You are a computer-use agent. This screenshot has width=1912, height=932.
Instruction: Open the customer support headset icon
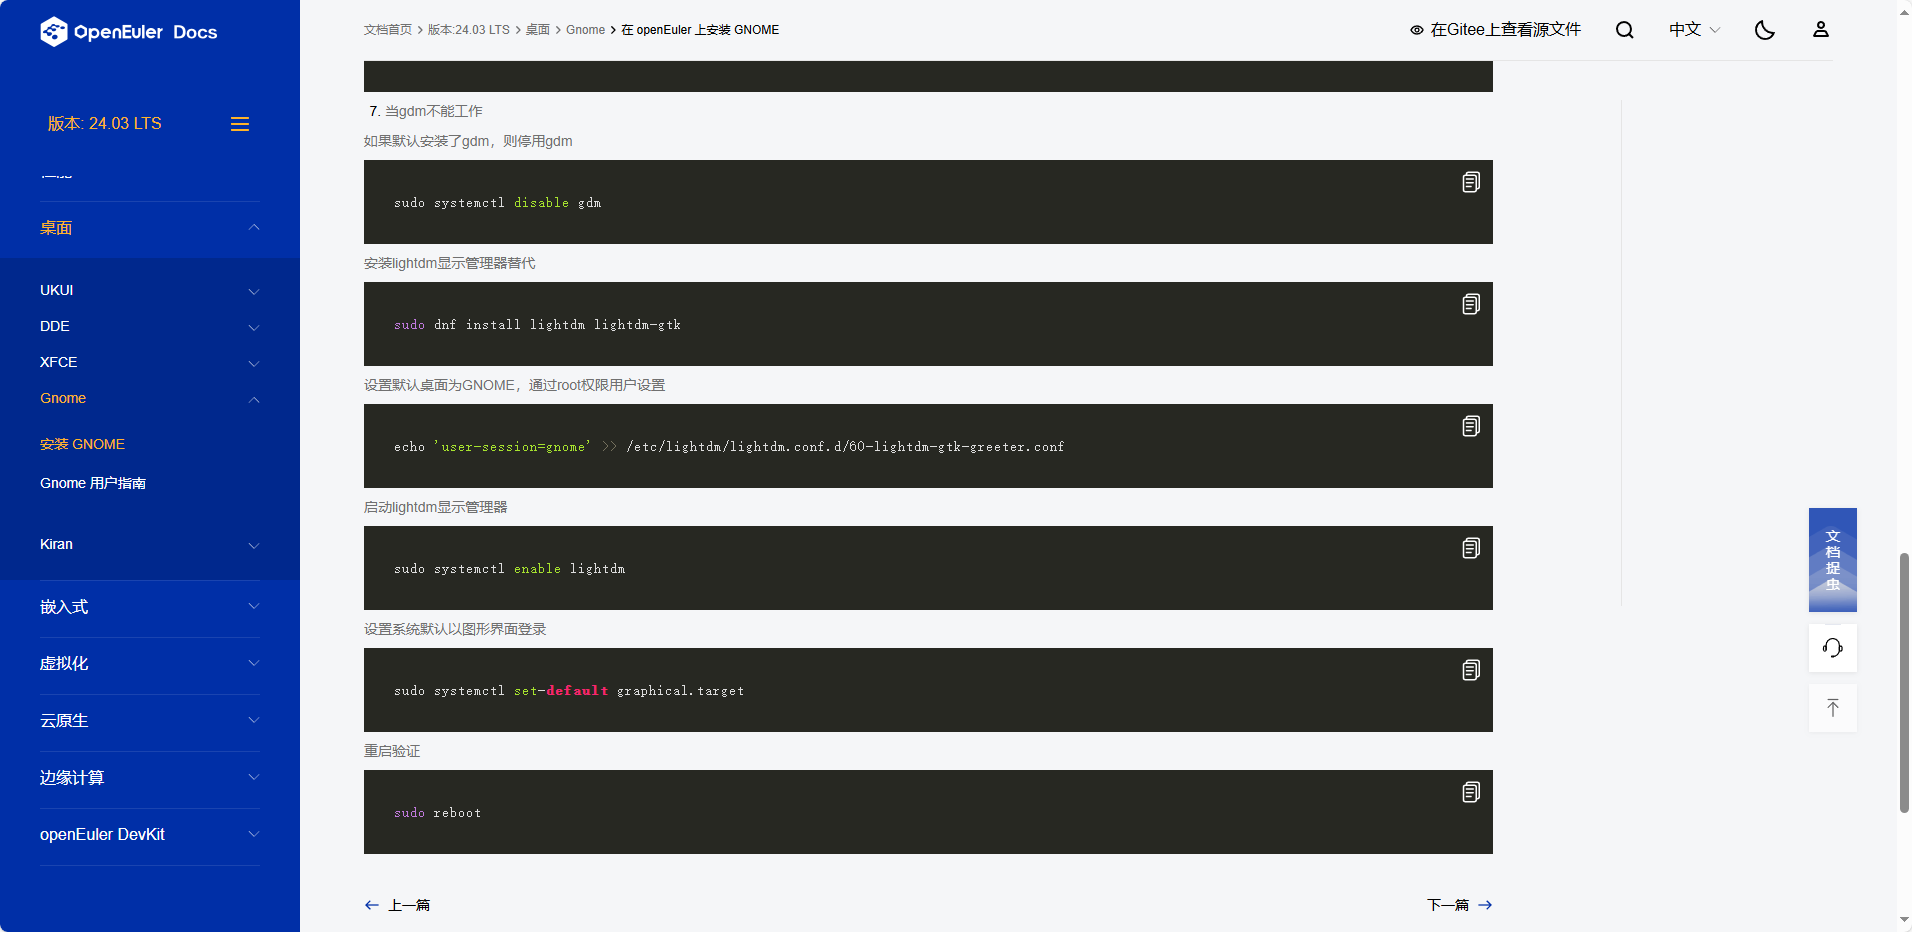click(x=1832, y=648)
